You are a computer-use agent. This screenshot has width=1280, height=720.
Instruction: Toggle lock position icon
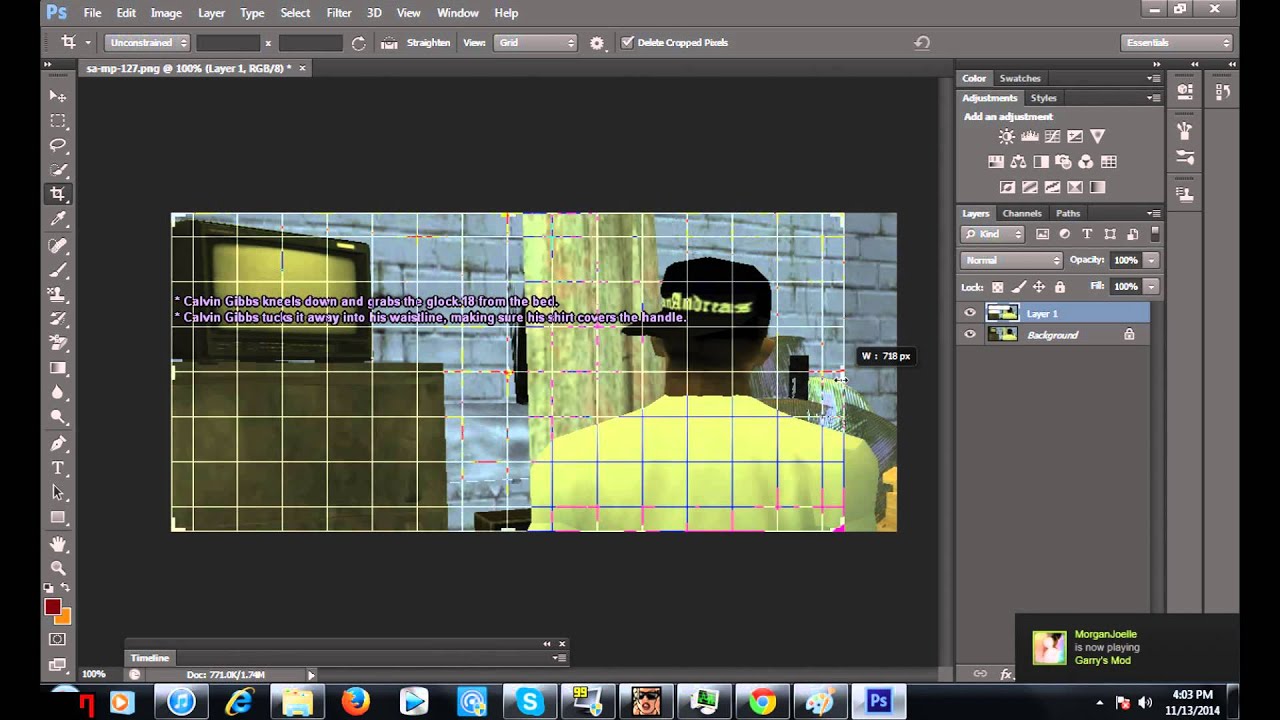click(x=1039, y=287)
